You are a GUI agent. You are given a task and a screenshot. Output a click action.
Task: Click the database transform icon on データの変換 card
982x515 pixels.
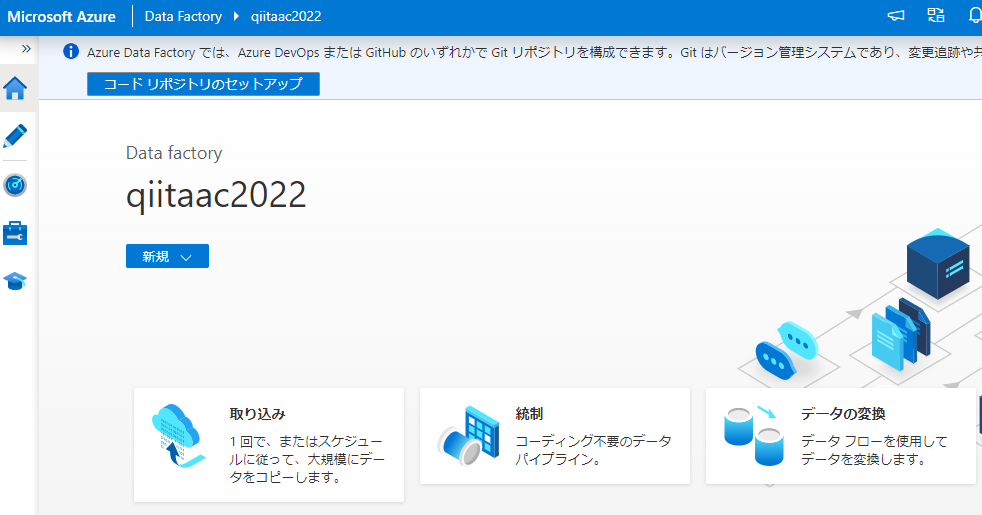click(754, 436)
